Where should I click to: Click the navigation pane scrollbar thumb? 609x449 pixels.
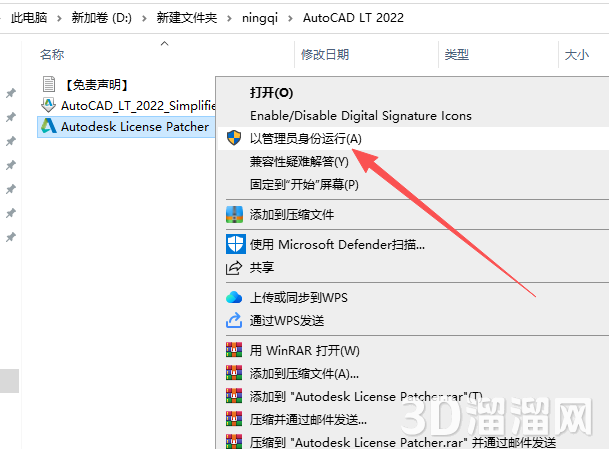(x=9, y=381)
